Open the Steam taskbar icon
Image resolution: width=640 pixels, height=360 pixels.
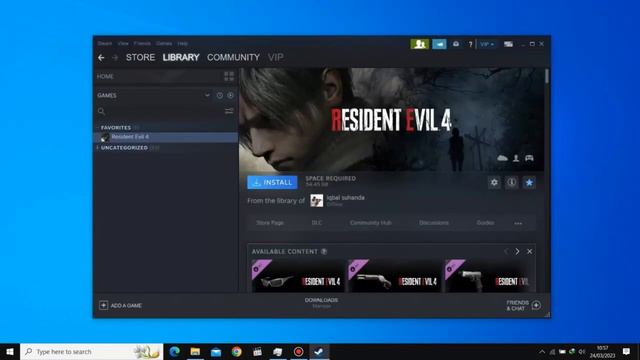pyautogui.click(x=319, y=351)
